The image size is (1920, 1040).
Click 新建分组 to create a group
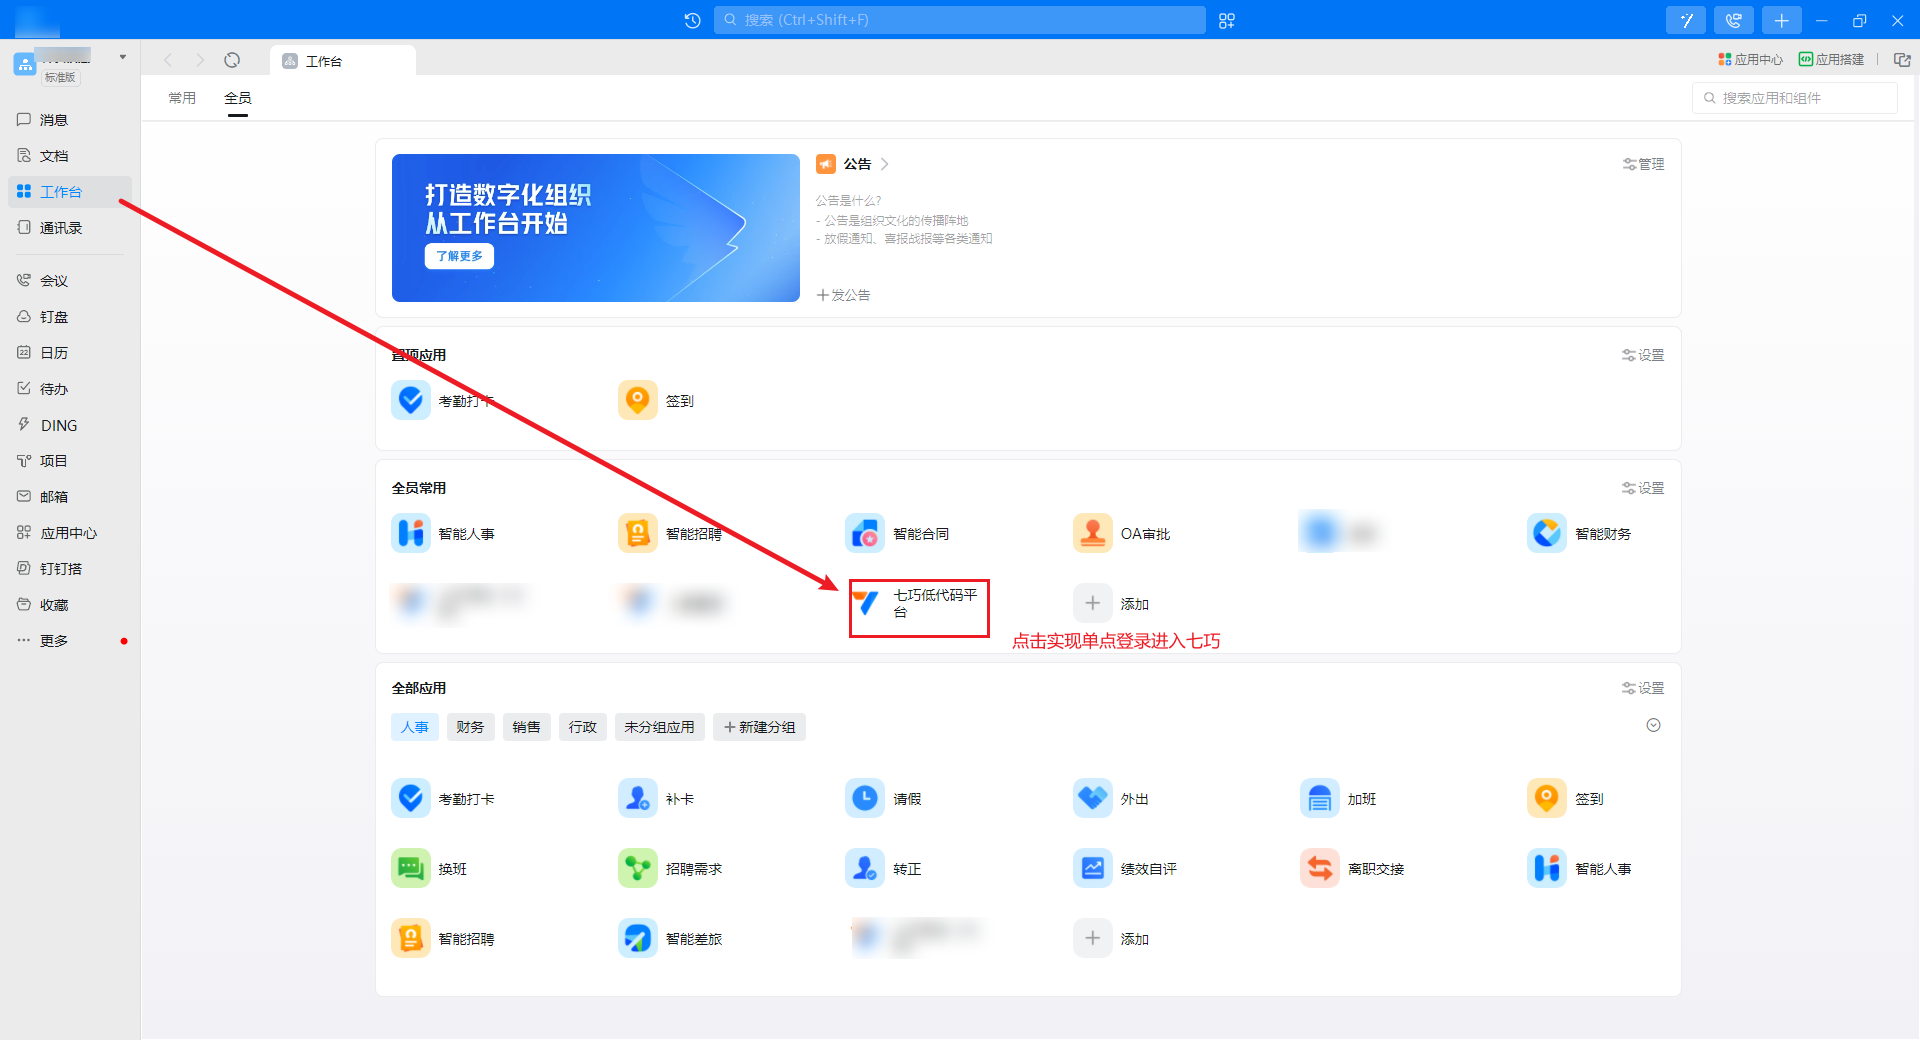pos(759,727)
